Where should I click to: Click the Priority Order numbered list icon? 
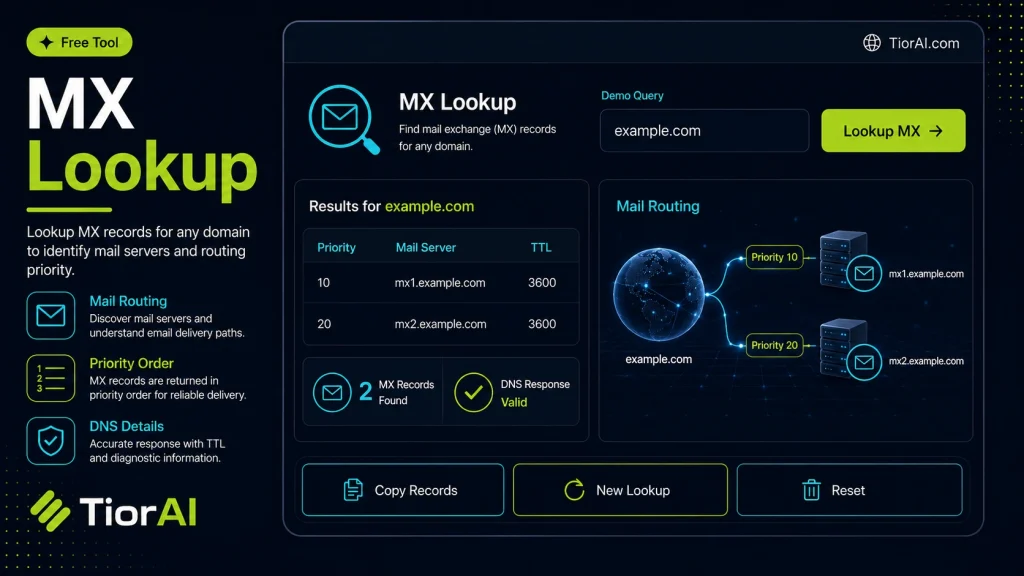(x=51, y=378)
